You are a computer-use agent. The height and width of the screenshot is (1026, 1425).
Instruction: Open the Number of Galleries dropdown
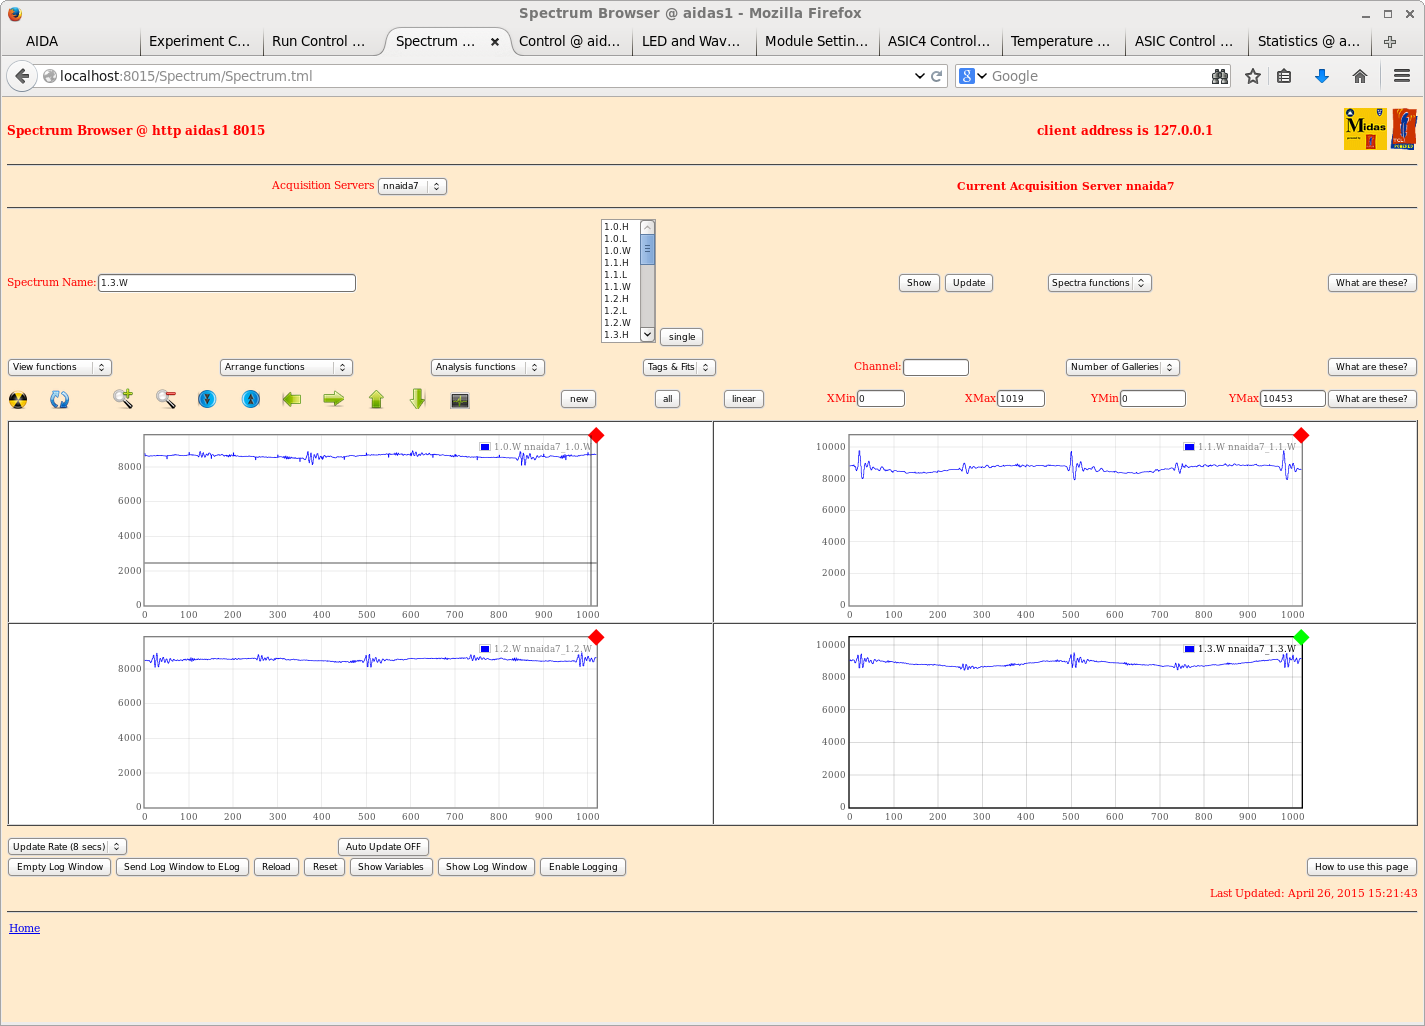click(1123, 367)
